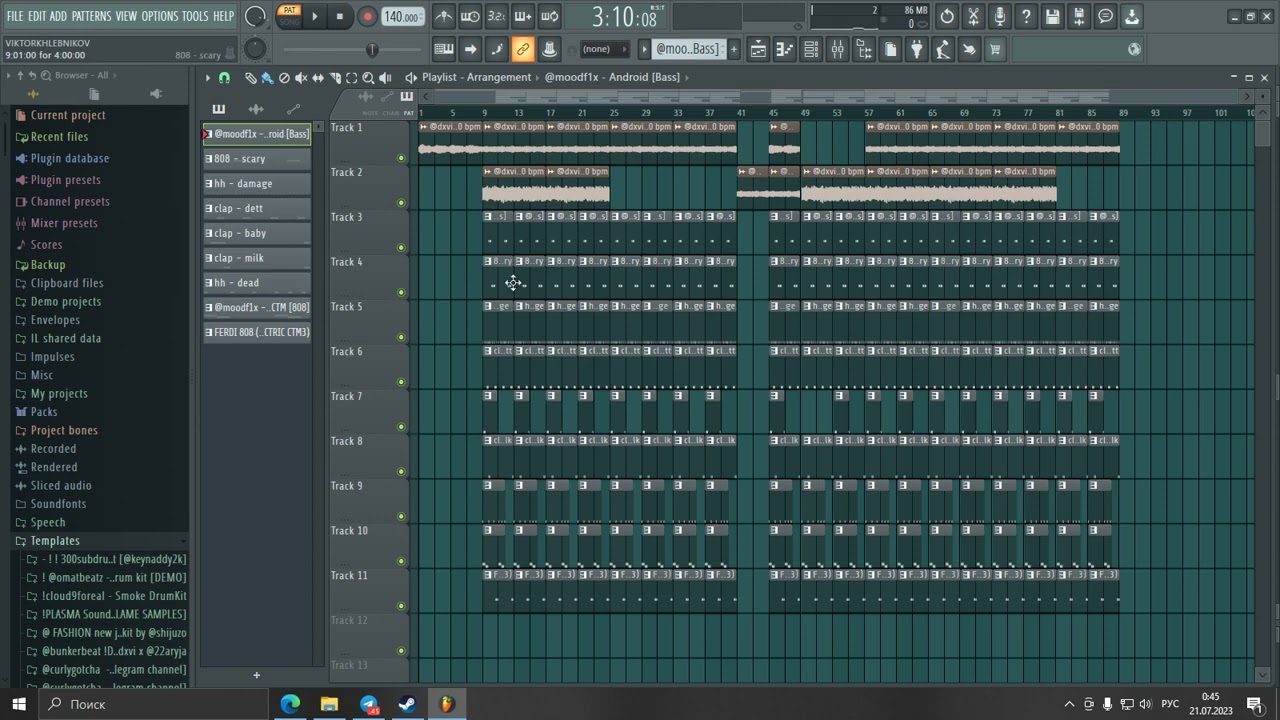Toggle the 3-2-1 countdown before recording
The image size is (1280, 720).
click(496, 16)
